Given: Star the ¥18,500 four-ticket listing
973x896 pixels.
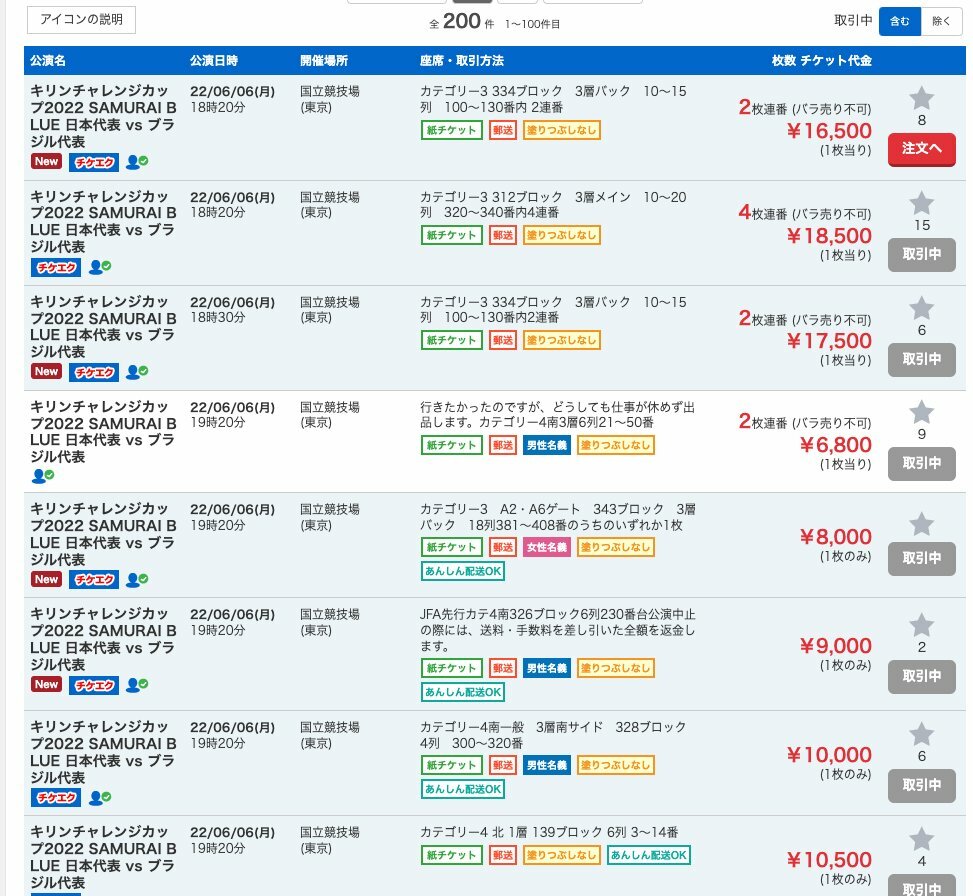Looking at the screenshot, I should (921, 203).
